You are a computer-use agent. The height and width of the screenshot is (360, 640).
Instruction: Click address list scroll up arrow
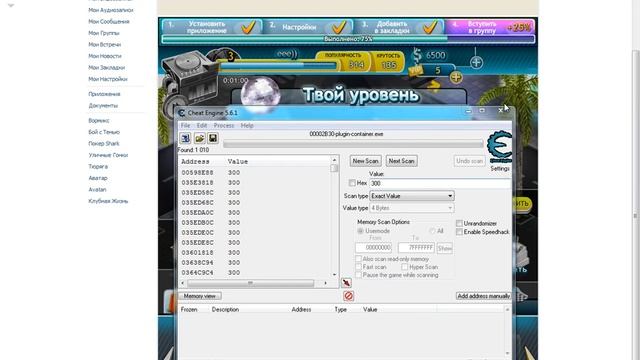pyautogui.click(x=334, y=160)
